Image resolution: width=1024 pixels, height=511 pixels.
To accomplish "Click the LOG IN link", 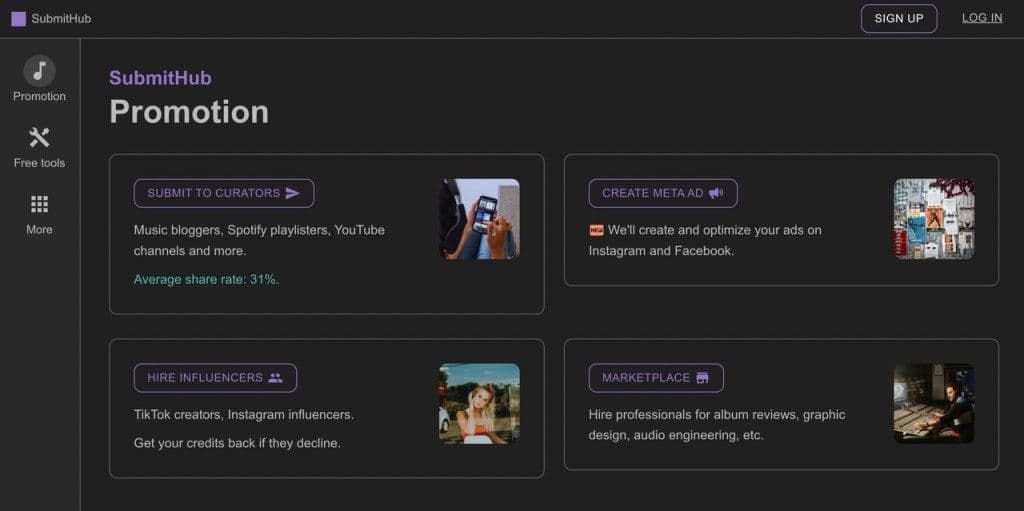I will click(982, 18).
